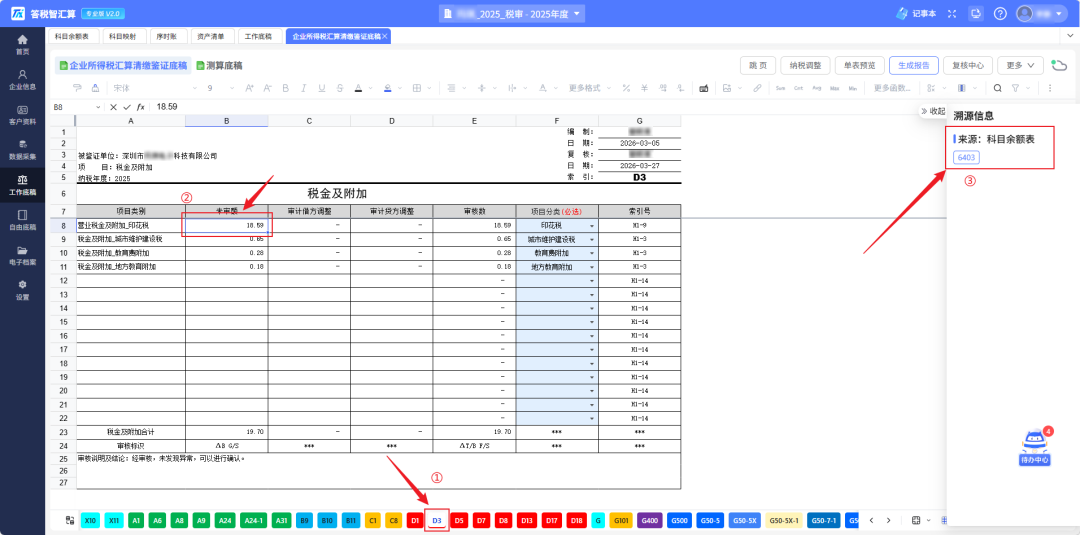The width and height of the screenshot is (1080, 535).
Task: Expand the 更多格式 dropdown
Action: tap(589, 88)
